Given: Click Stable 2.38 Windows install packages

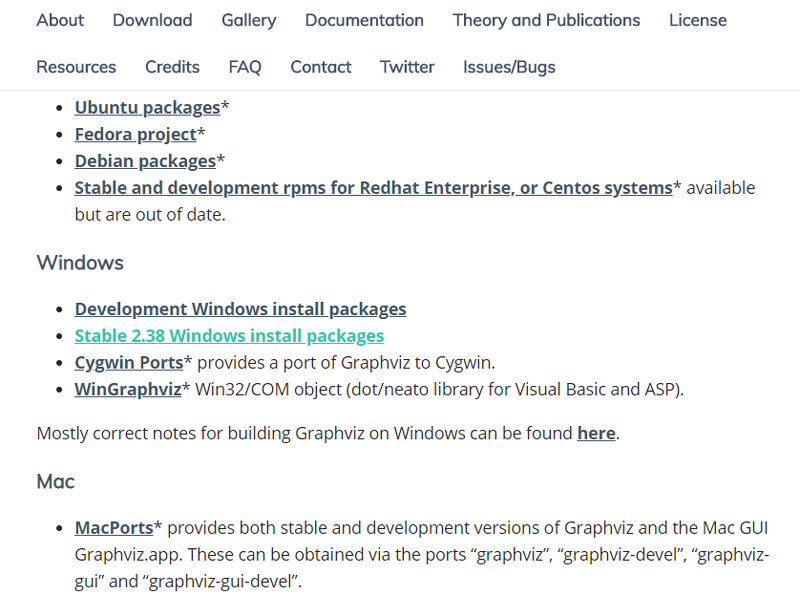Looking at the screenshot, I should click(229, 336).
